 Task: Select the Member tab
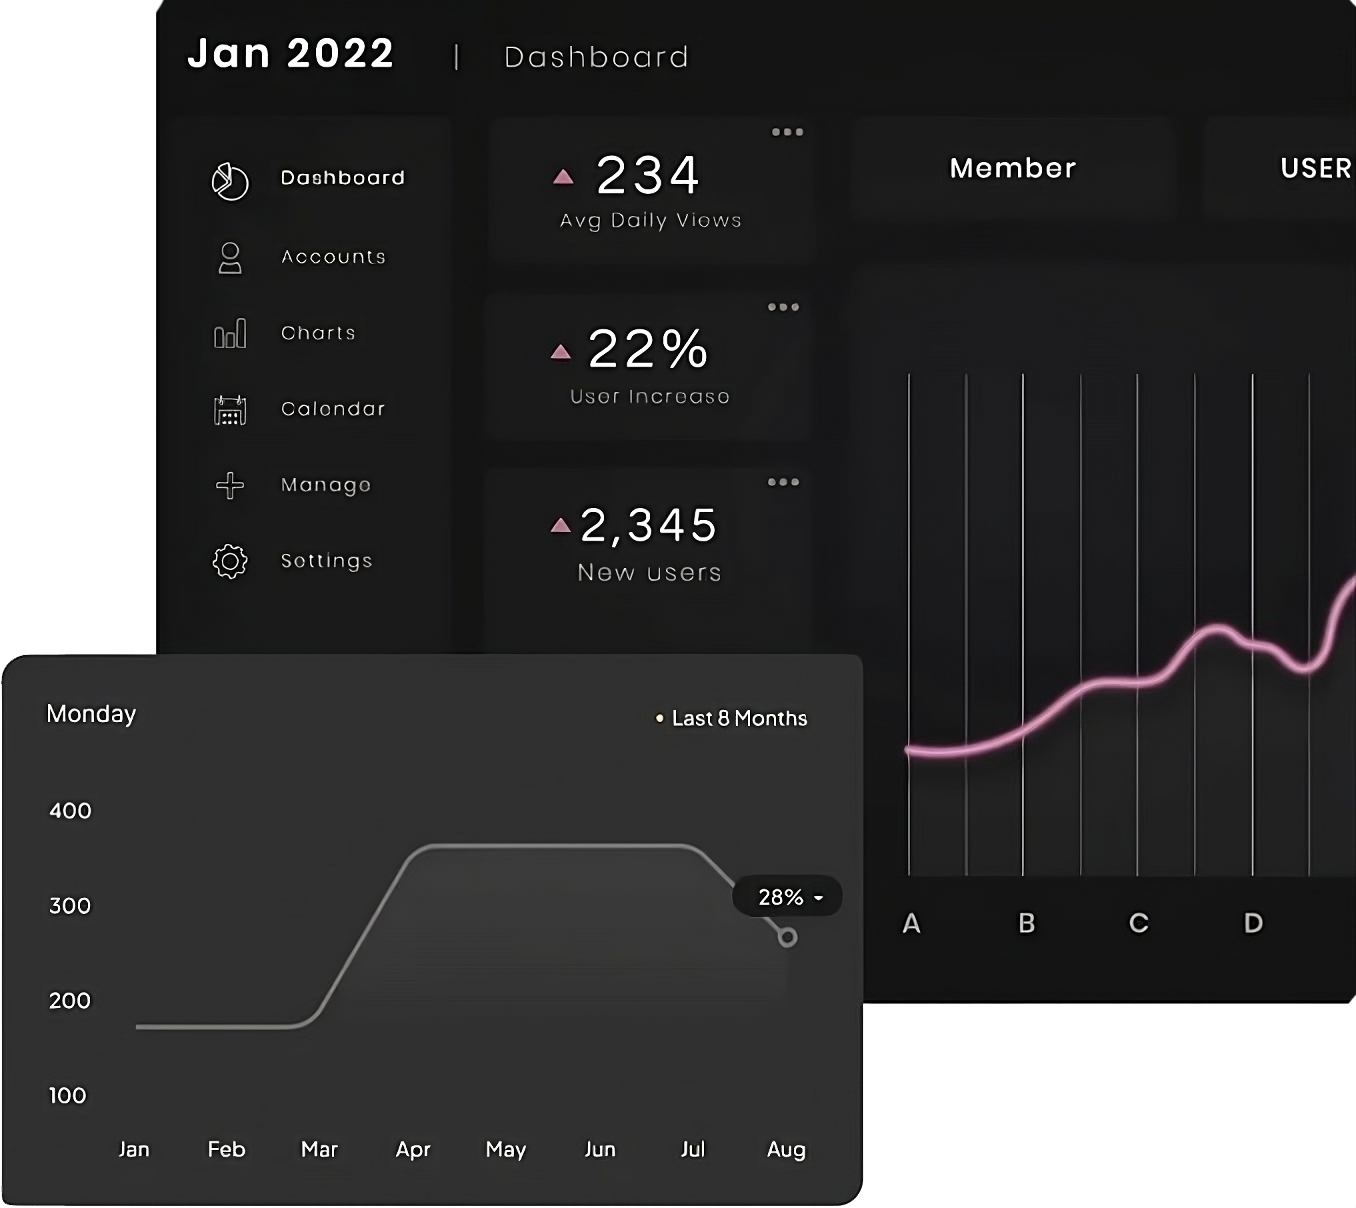1012,168
